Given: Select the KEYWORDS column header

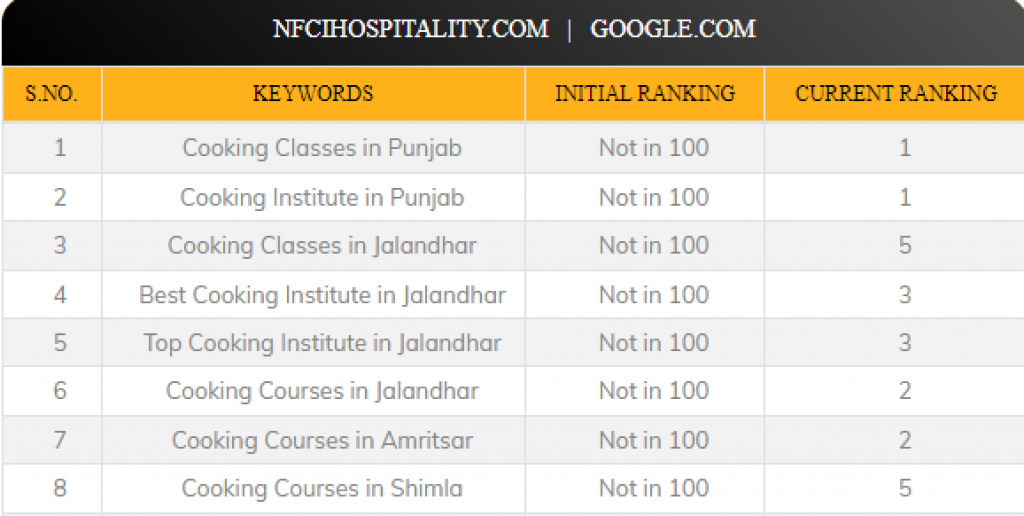Looking at the screenshot, I should coord(313,93).
